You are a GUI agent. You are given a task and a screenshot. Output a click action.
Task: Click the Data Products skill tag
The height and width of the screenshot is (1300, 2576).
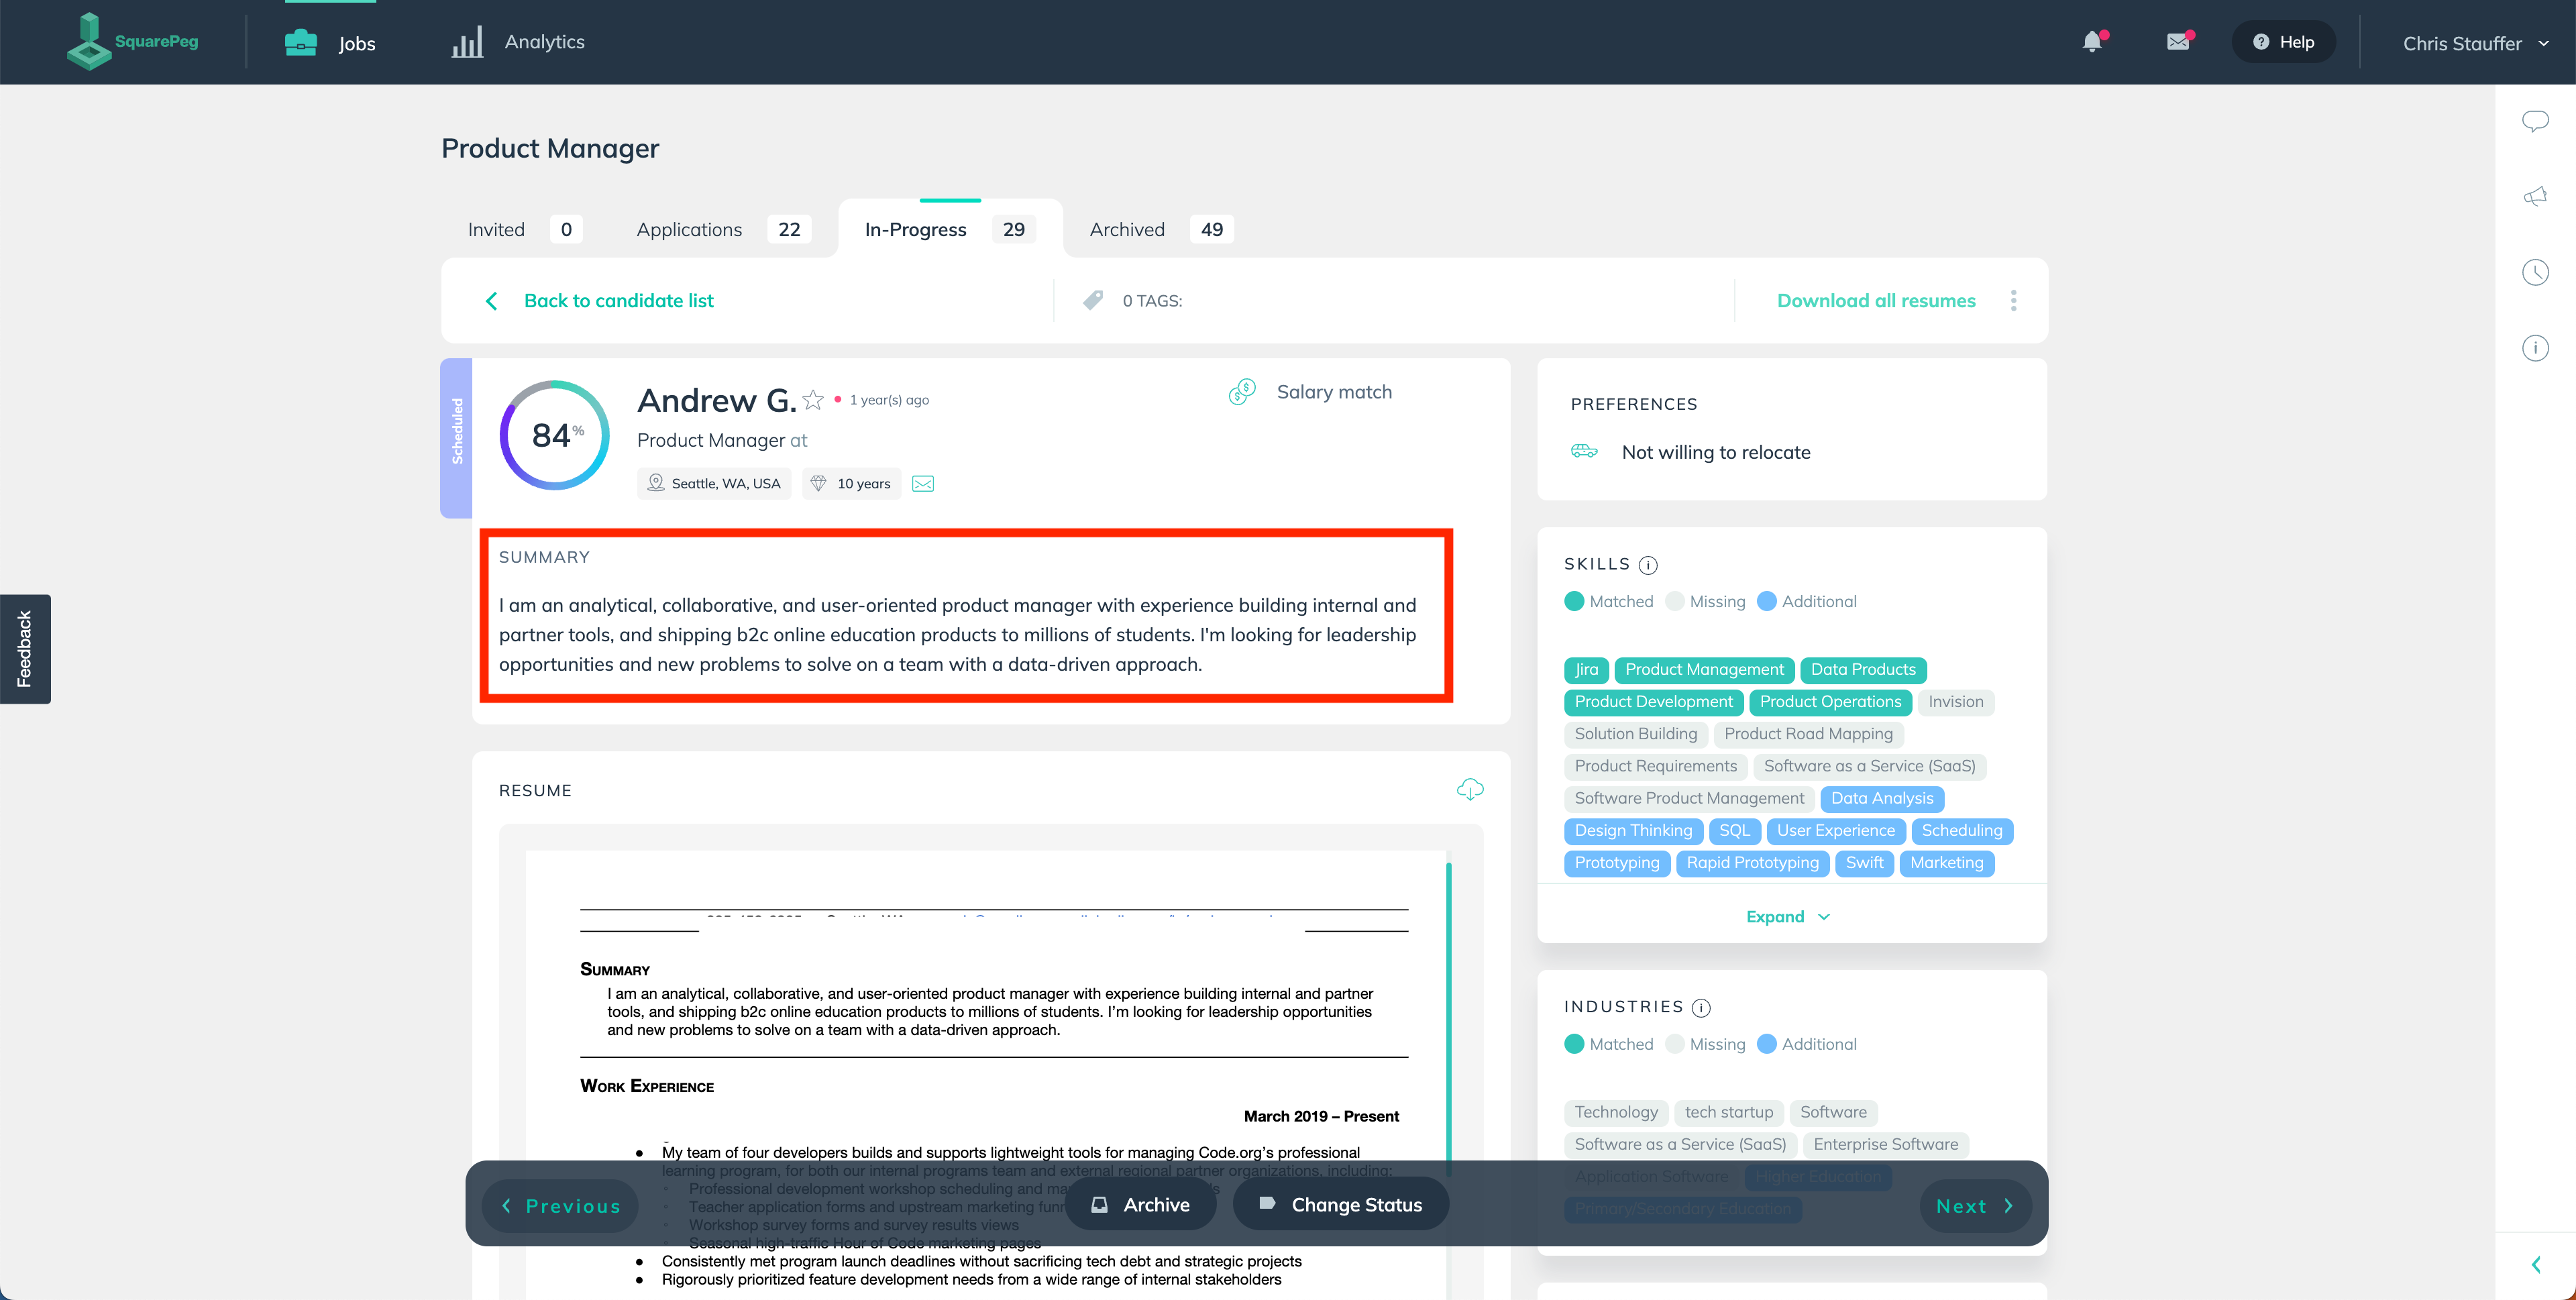1863,670
